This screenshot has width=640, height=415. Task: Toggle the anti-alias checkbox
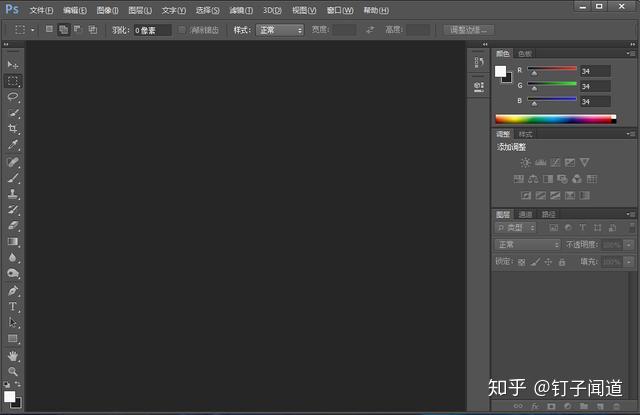[x=182, y=30]
